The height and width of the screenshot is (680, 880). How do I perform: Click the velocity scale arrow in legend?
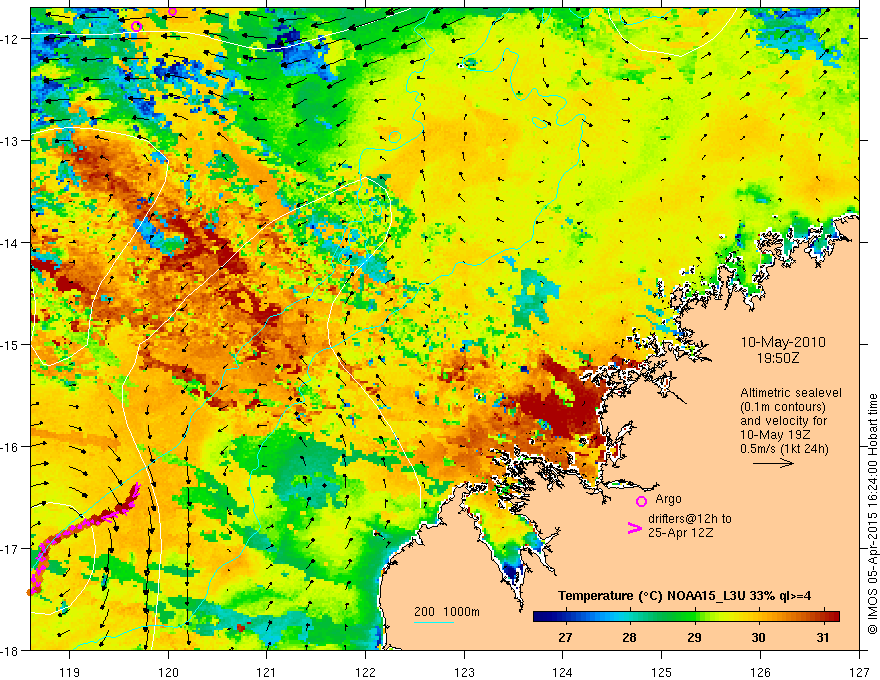tap(773, 463)
